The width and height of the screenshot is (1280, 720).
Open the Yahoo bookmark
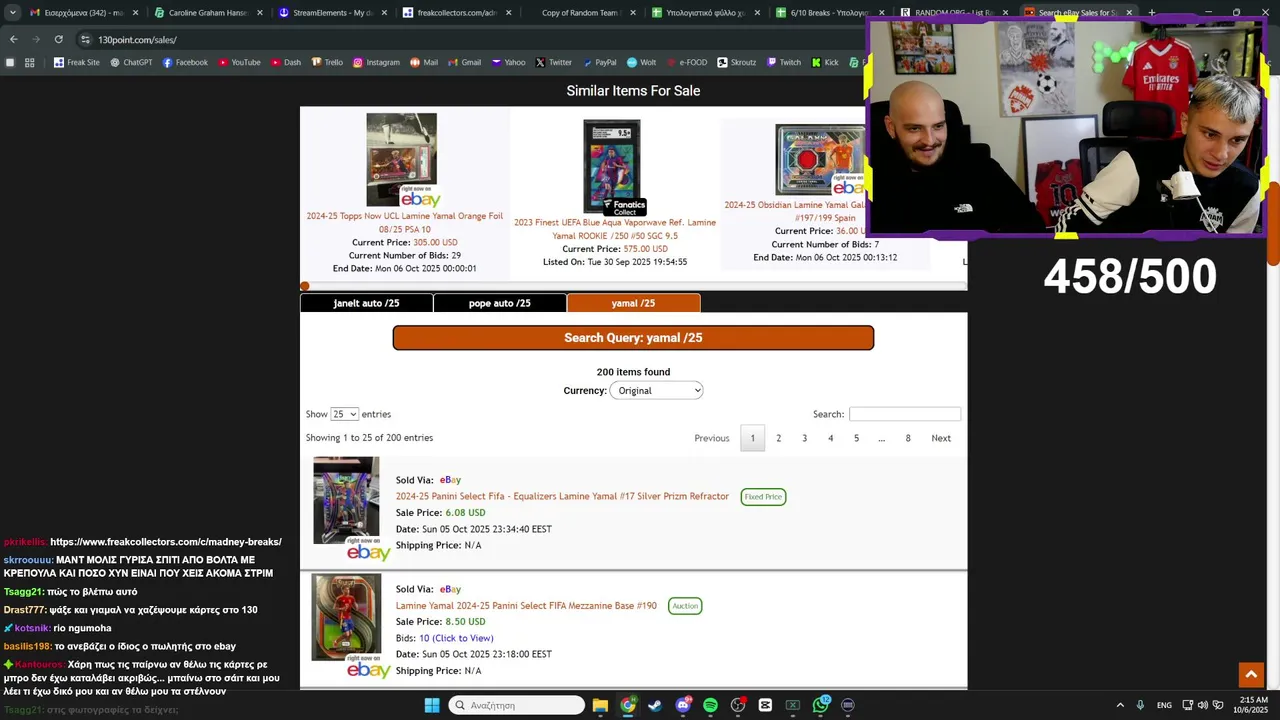(x=507, y=62)
